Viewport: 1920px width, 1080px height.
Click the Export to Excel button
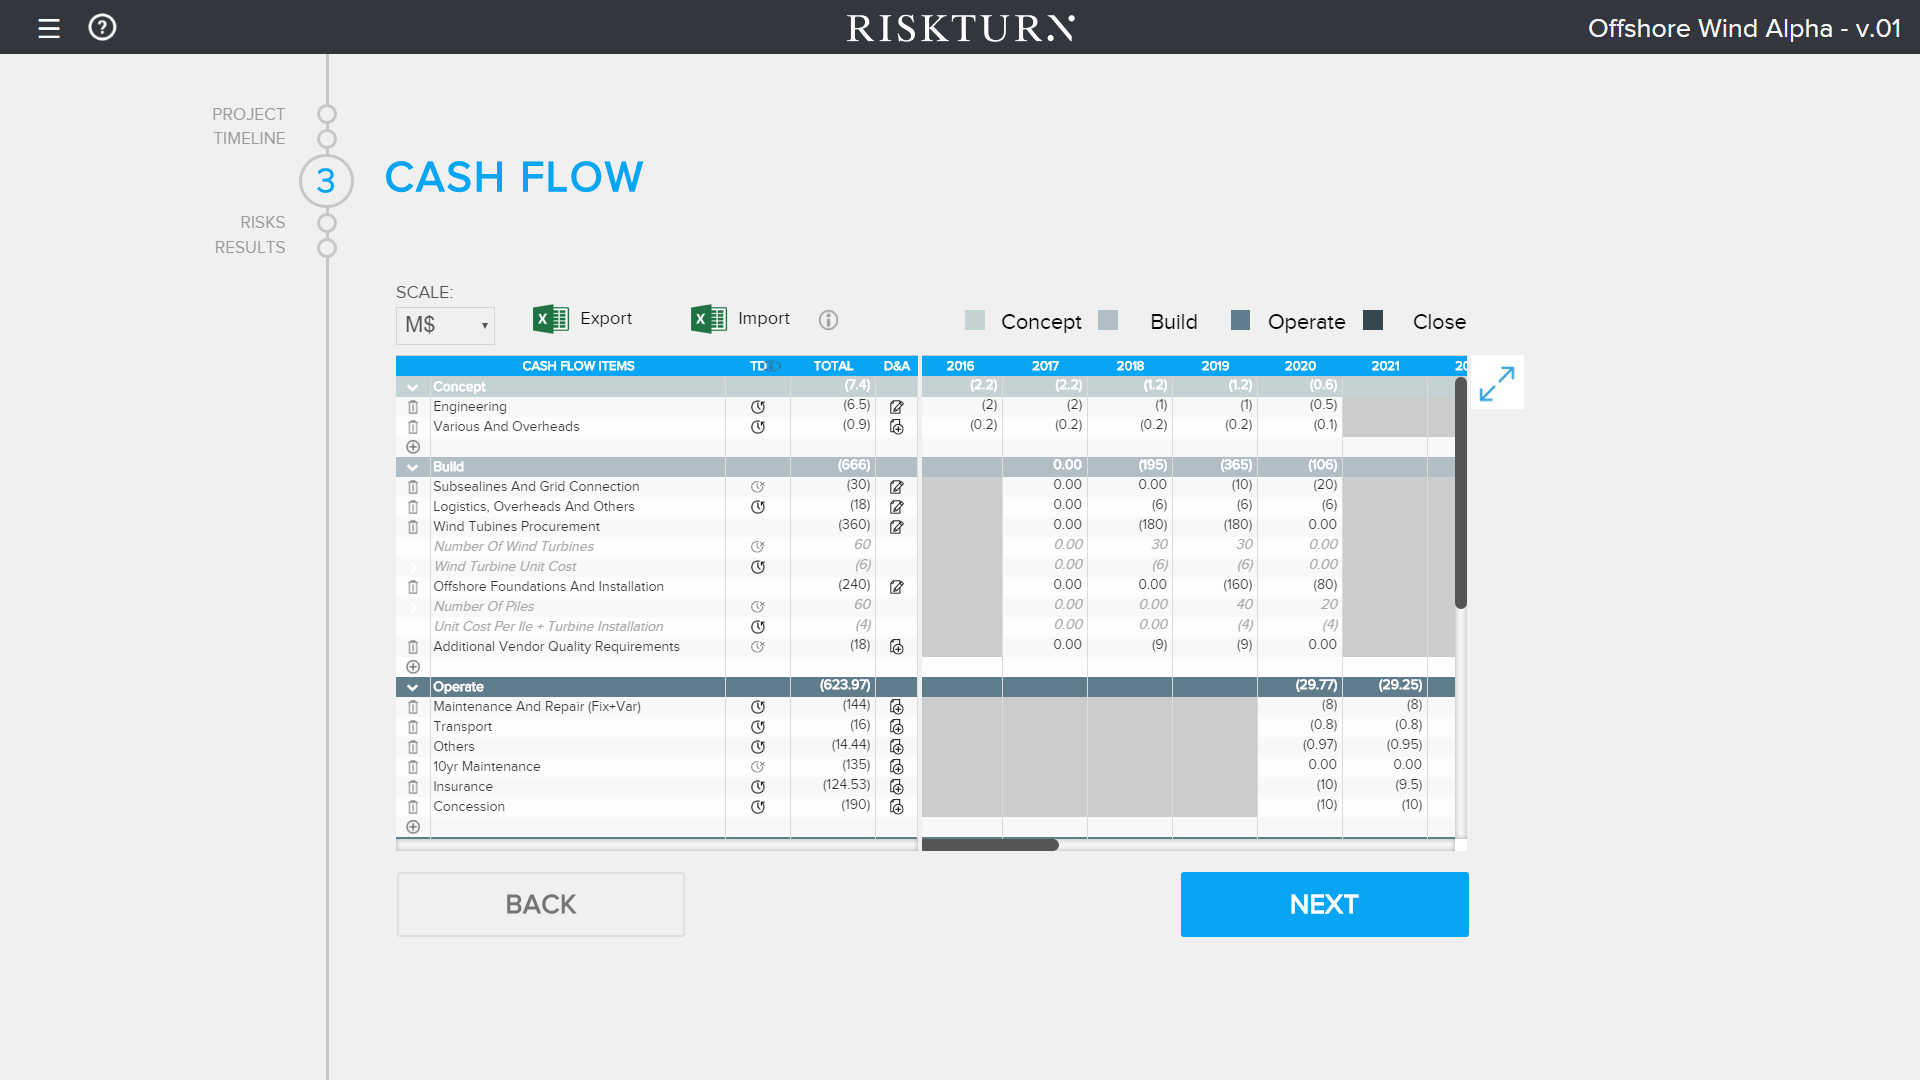(583, 319)
